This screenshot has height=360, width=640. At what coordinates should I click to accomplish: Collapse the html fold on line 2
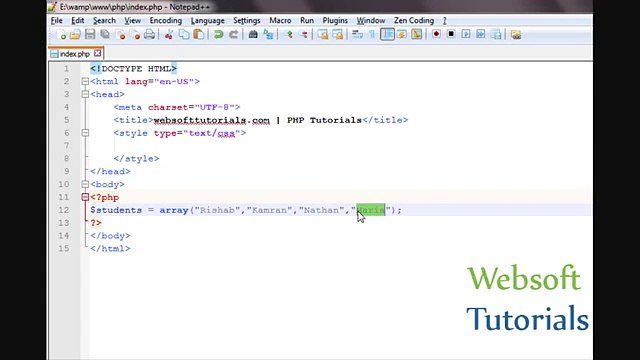(x=85, y=82)
